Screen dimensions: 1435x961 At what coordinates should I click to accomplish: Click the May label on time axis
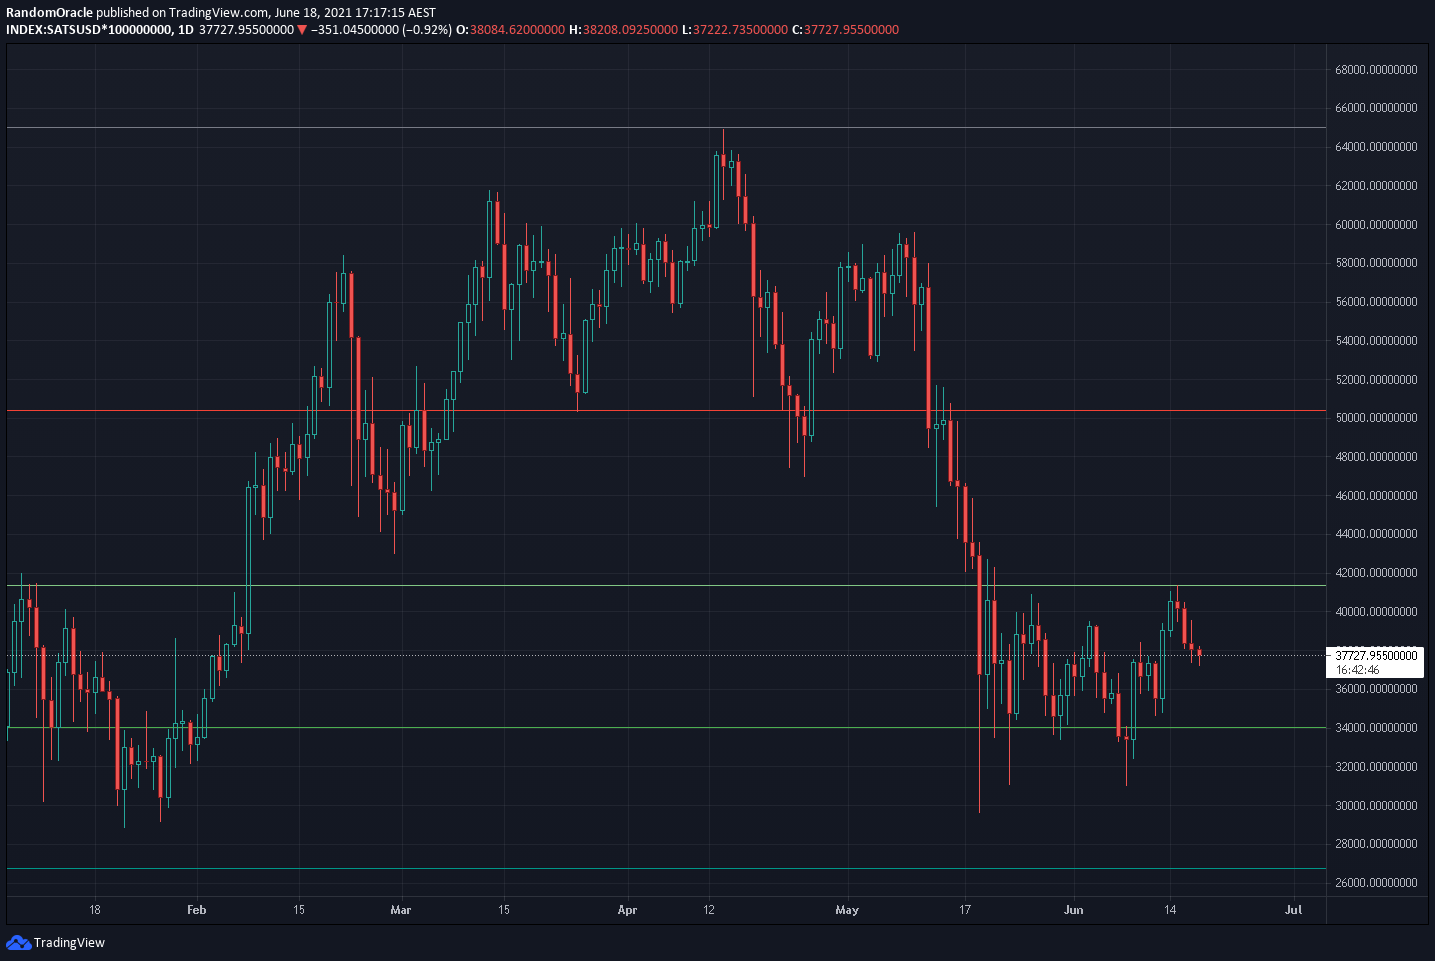pos(847,910)
